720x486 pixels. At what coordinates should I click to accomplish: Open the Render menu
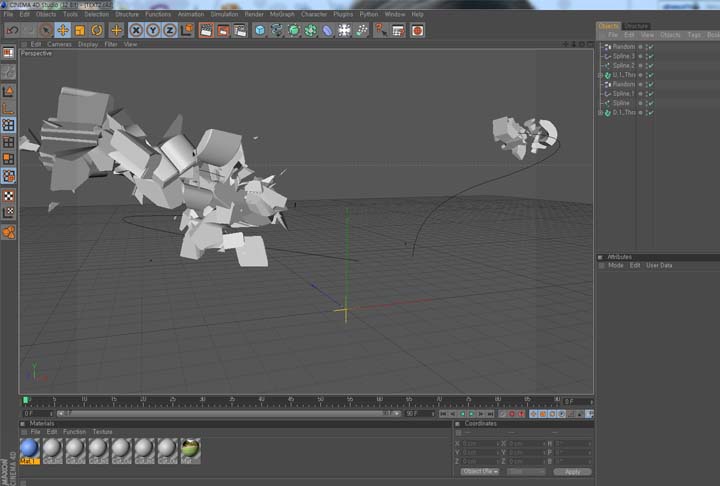(x=254, y=14)
